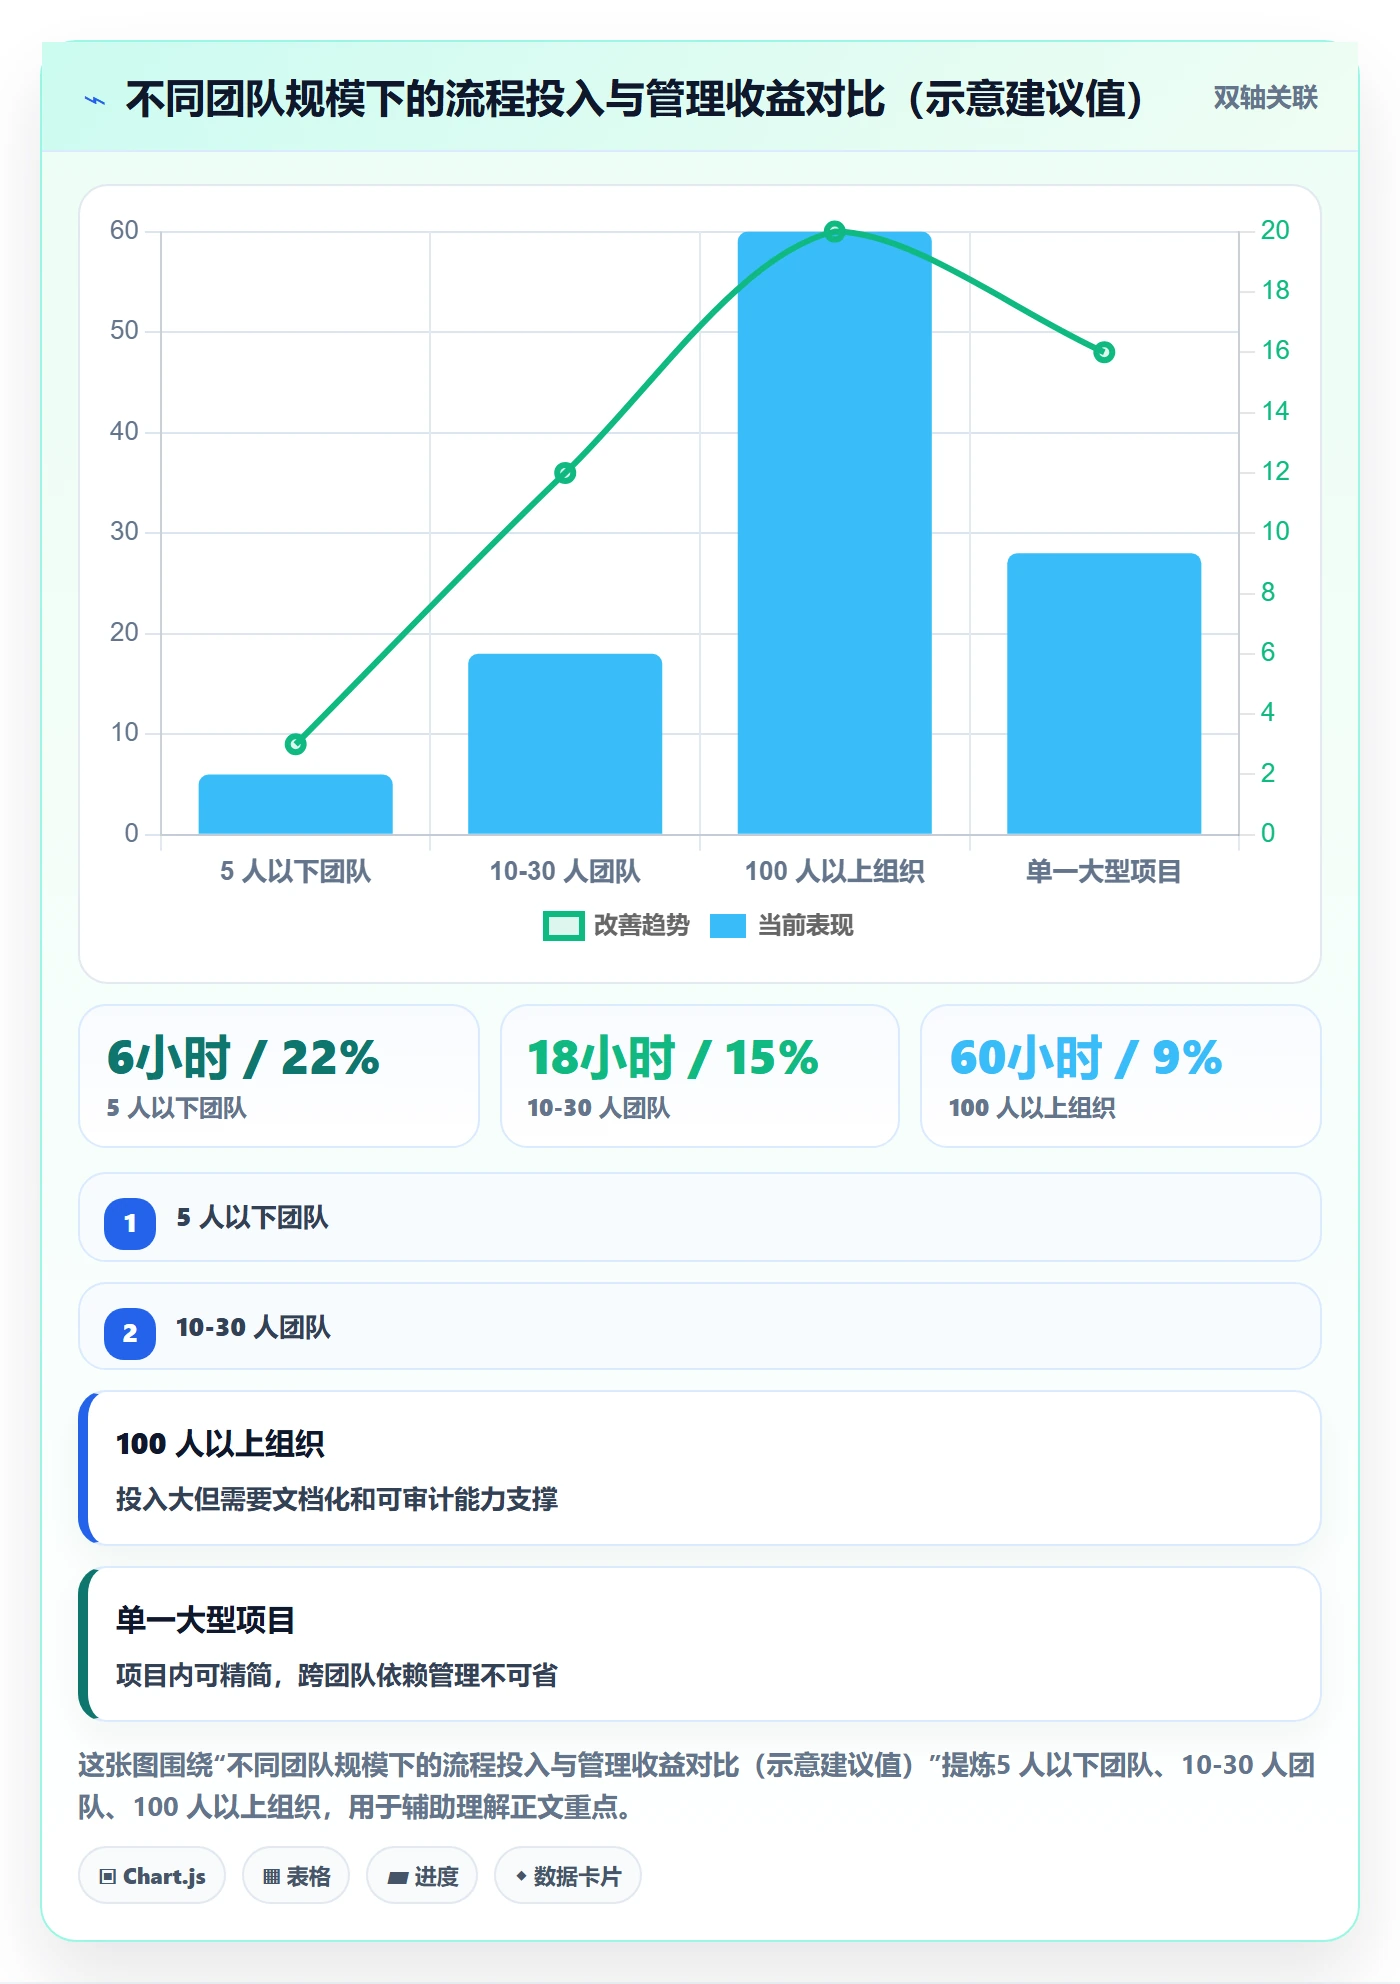The image size is (1400, 1984).
Task: Click the line point above 单一大型项目
Action: [x=1104, y=352]
